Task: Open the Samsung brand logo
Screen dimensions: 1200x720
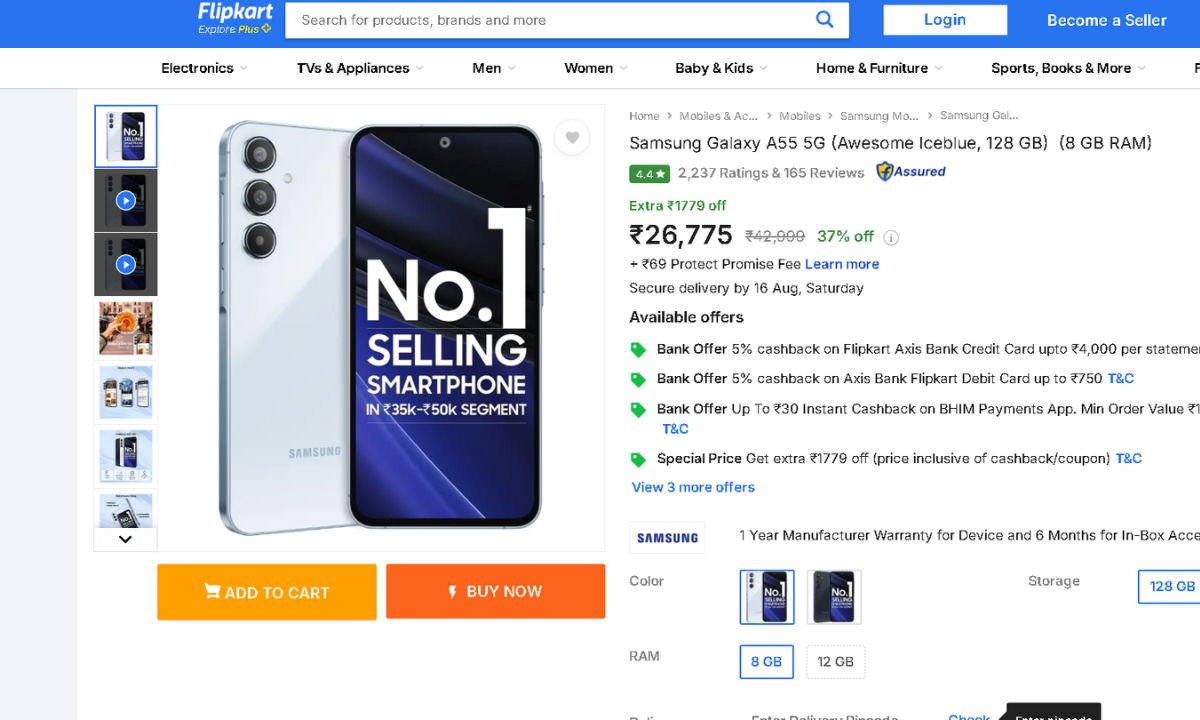Action: [667, 538]
